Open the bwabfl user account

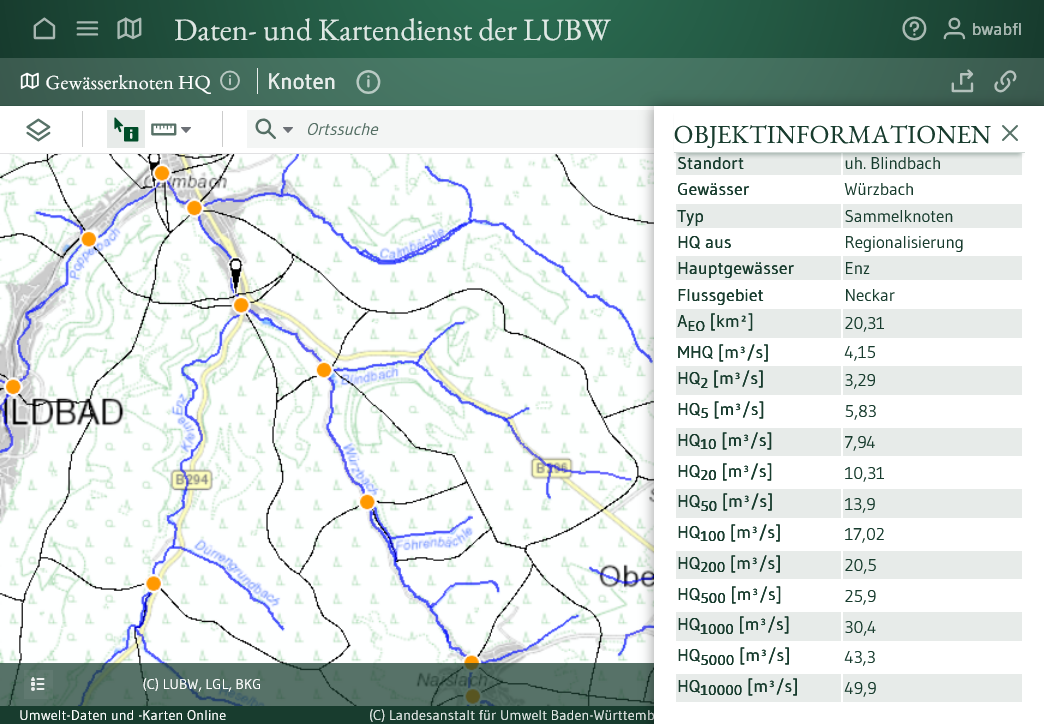(x=982, y=29)
